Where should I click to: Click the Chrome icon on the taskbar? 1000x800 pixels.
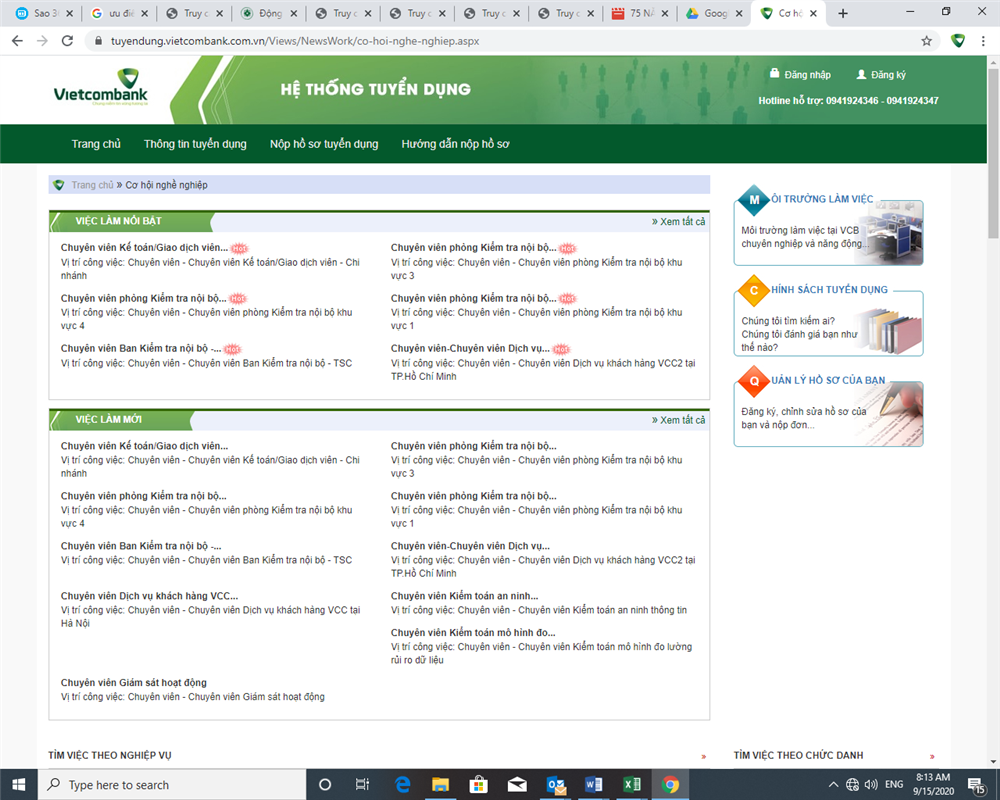(670, 785)
